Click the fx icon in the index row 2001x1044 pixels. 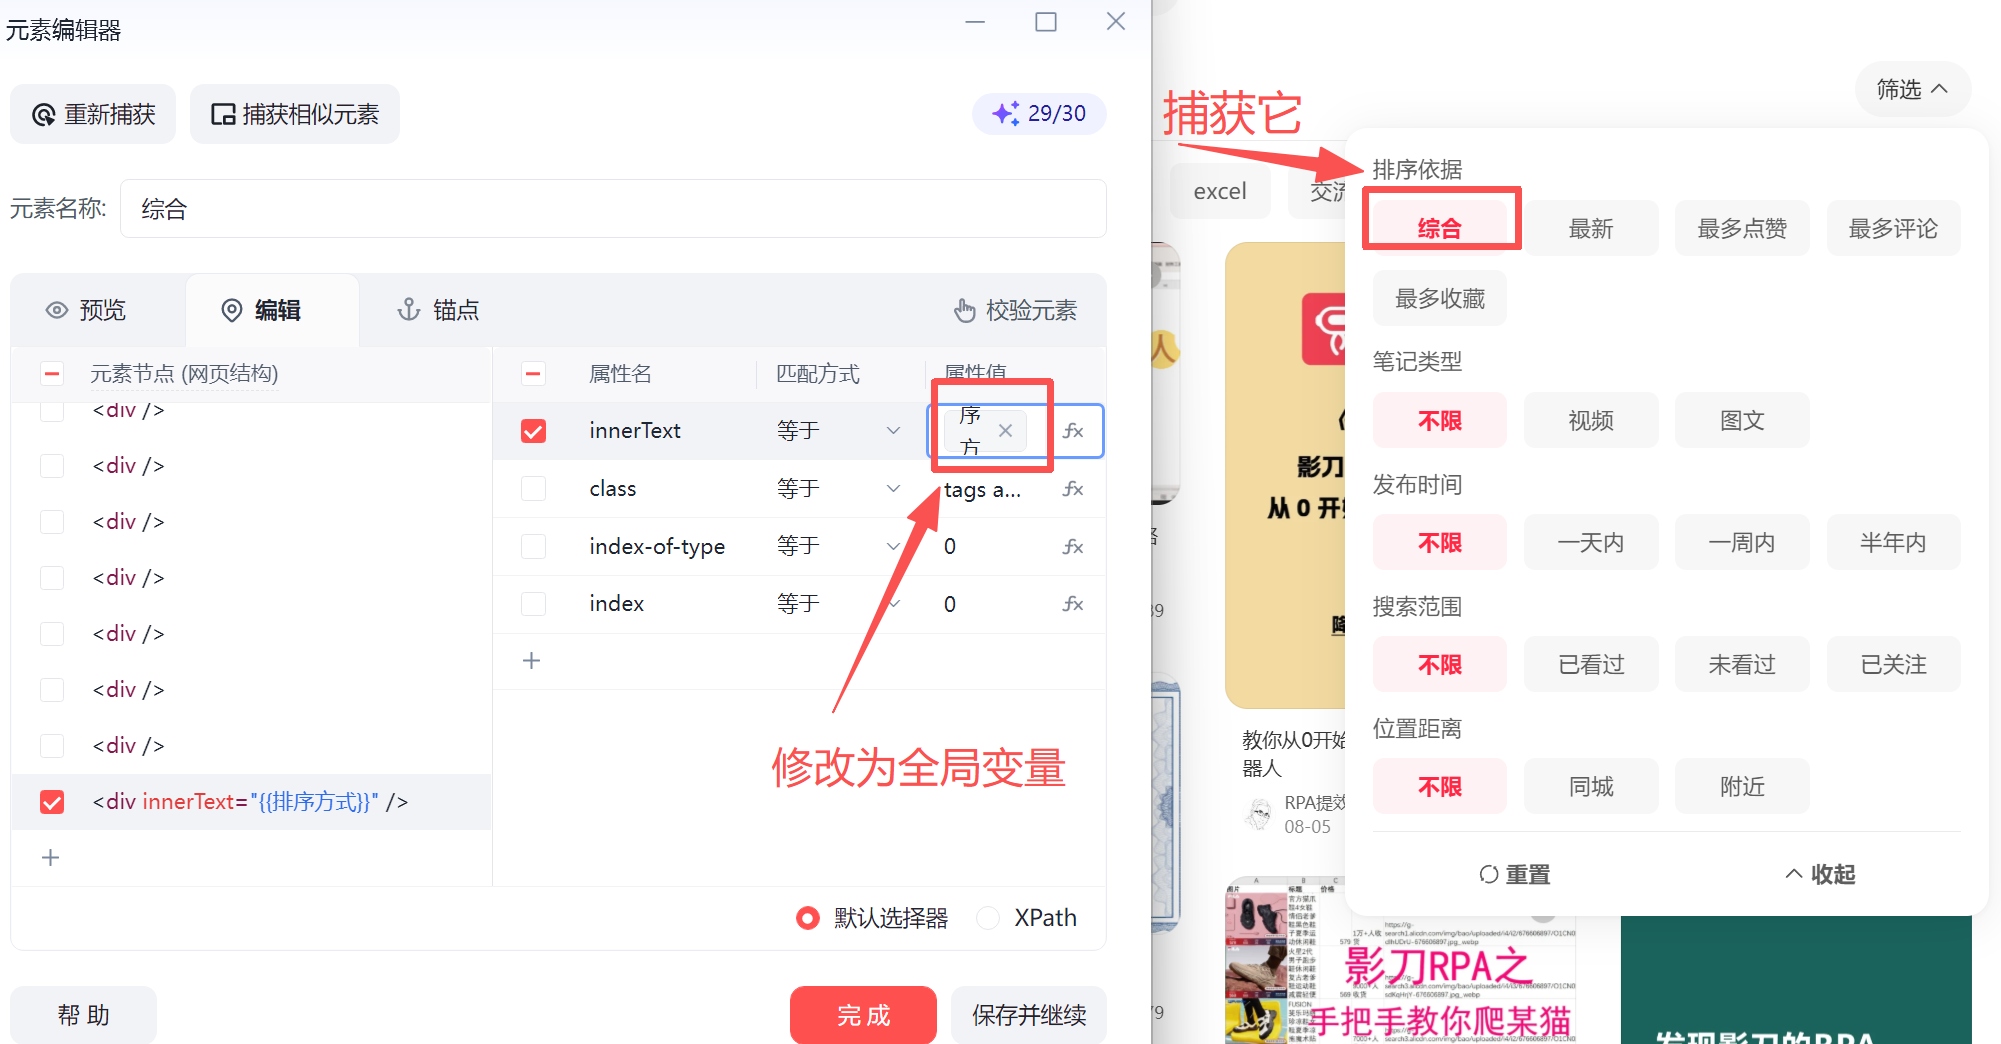(1073, 604)
